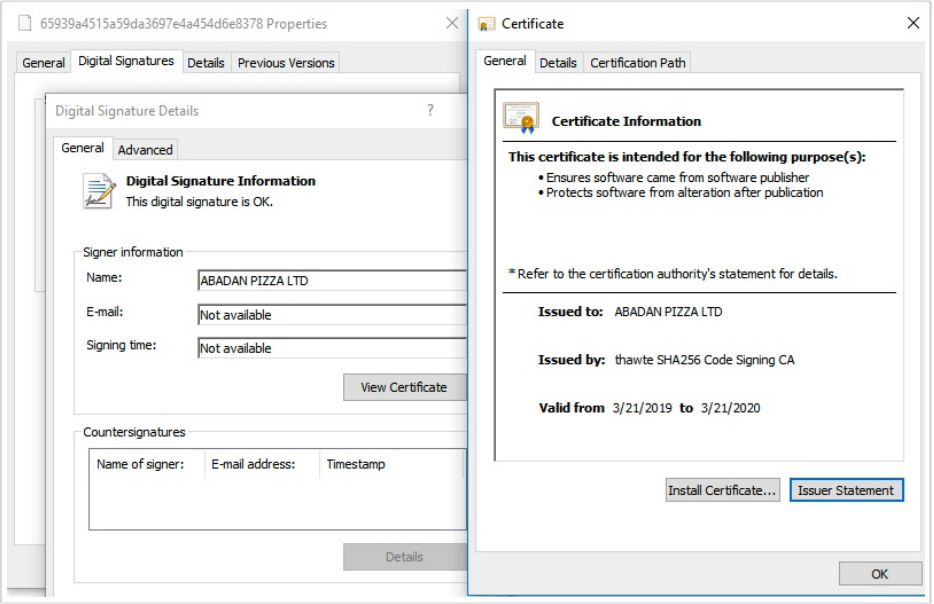Click the question mark help icon in Digital Signature Details
Viewport: 934px width, 604px height.
pyautogui.click(x=430, y=110)
